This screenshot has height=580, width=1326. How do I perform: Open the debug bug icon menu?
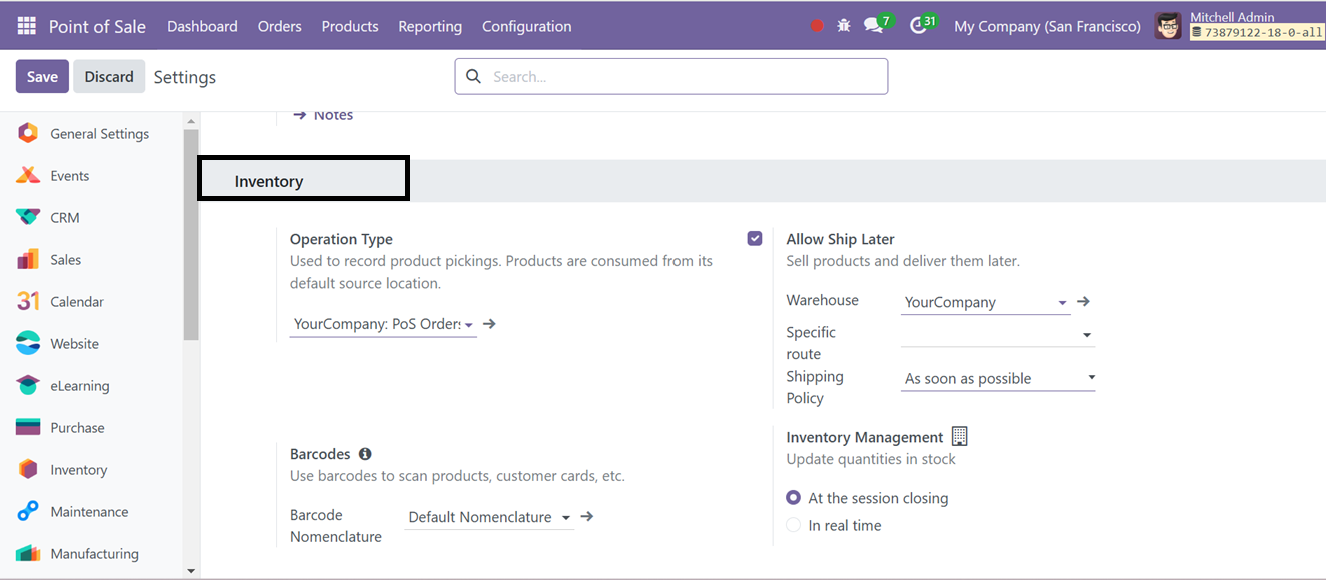click(x=844, y=26)
